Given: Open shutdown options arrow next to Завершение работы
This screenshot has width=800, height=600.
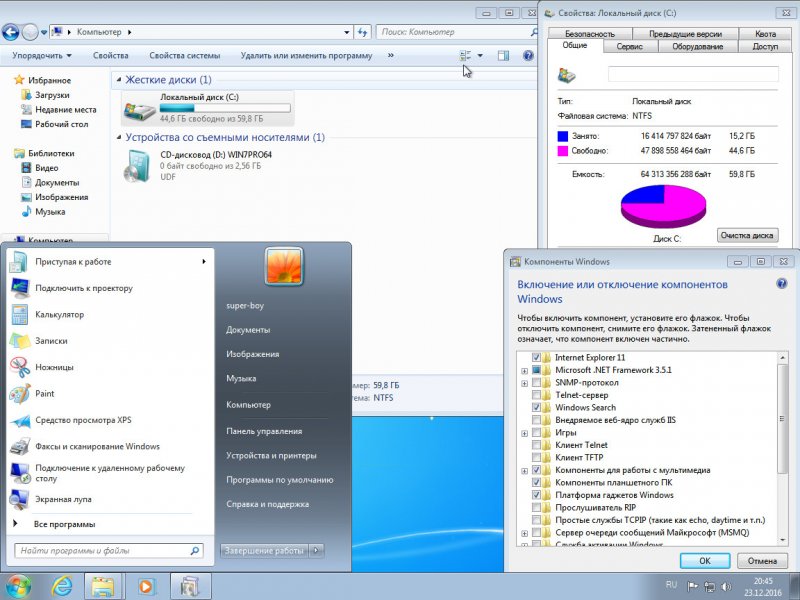Looking at the screenshot, I should pyautogui.click(x=316, y=551).
